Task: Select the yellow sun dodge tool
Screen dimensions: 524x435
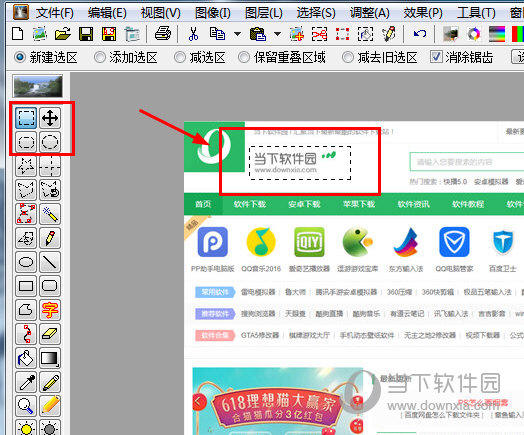Action: (26, 427)
